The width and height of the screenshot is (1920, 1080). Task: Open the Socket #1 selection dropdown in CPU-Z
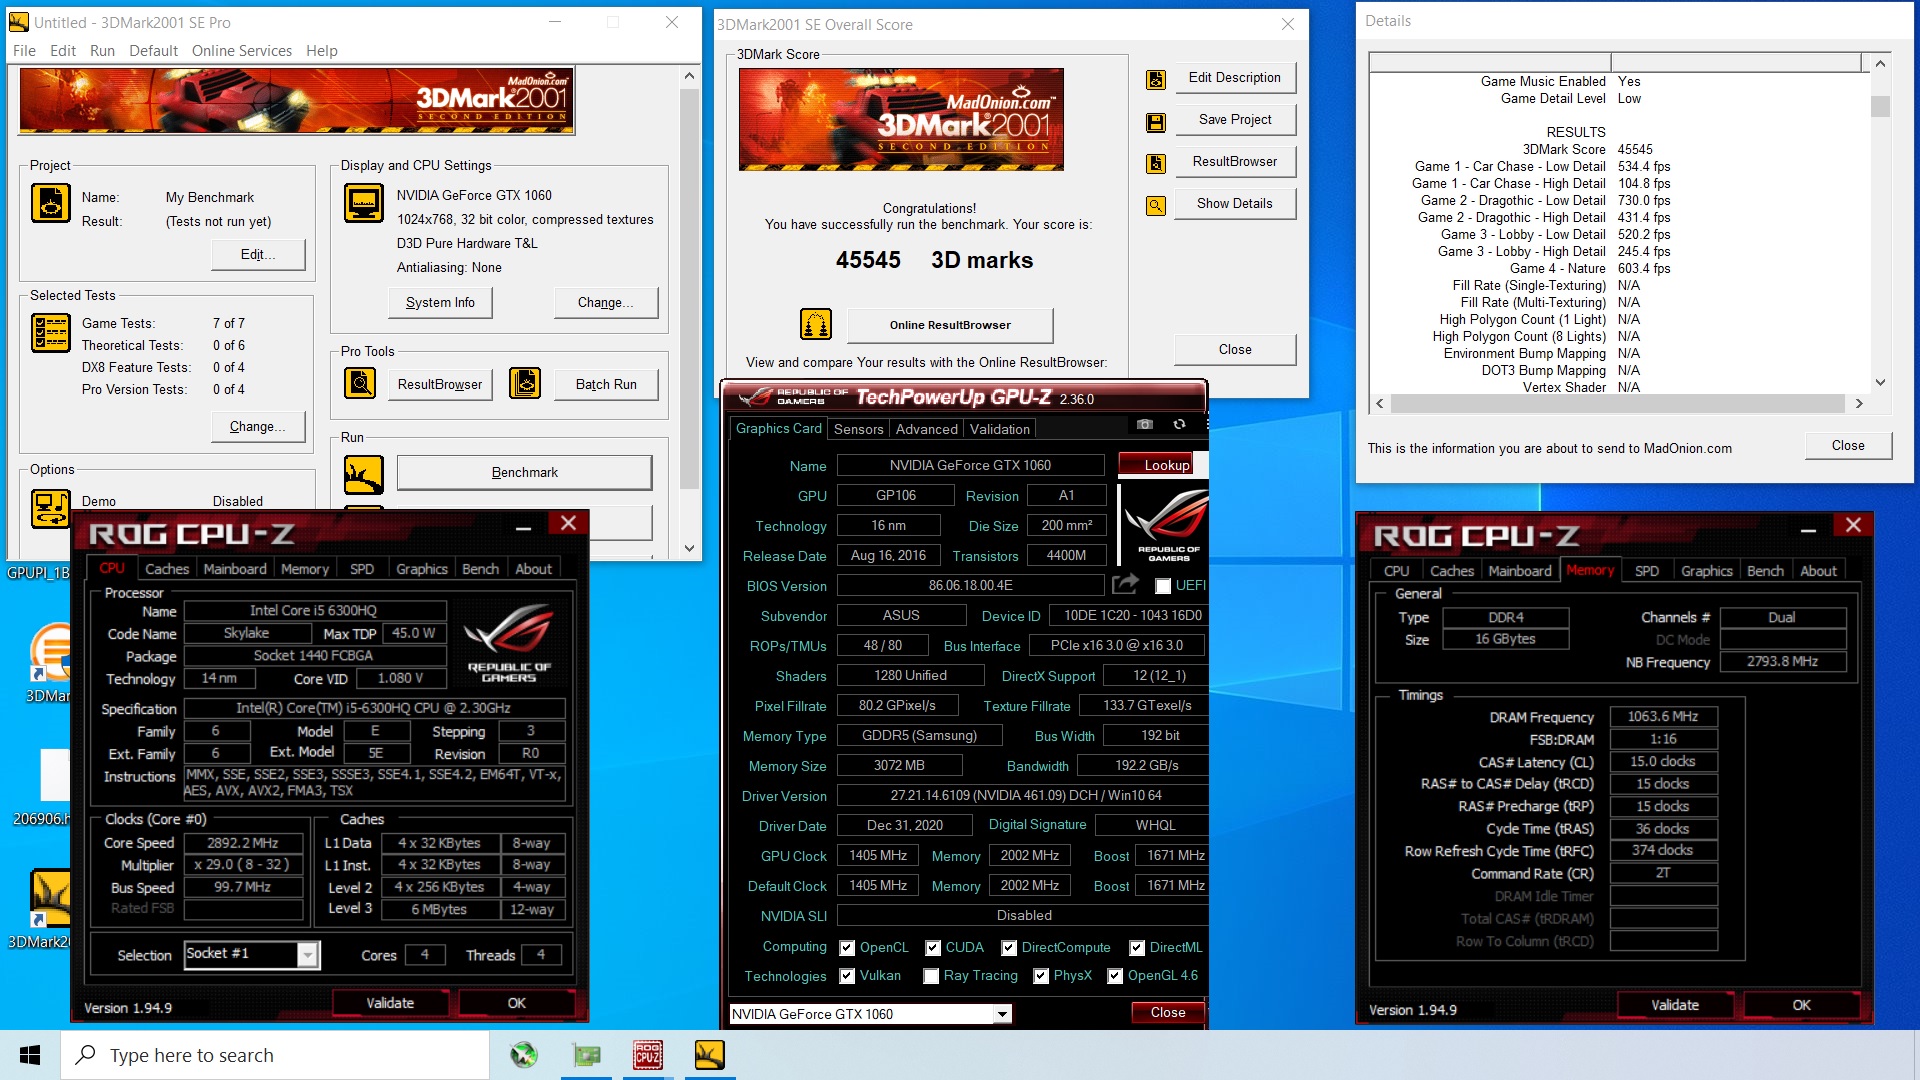click(308, 955)
